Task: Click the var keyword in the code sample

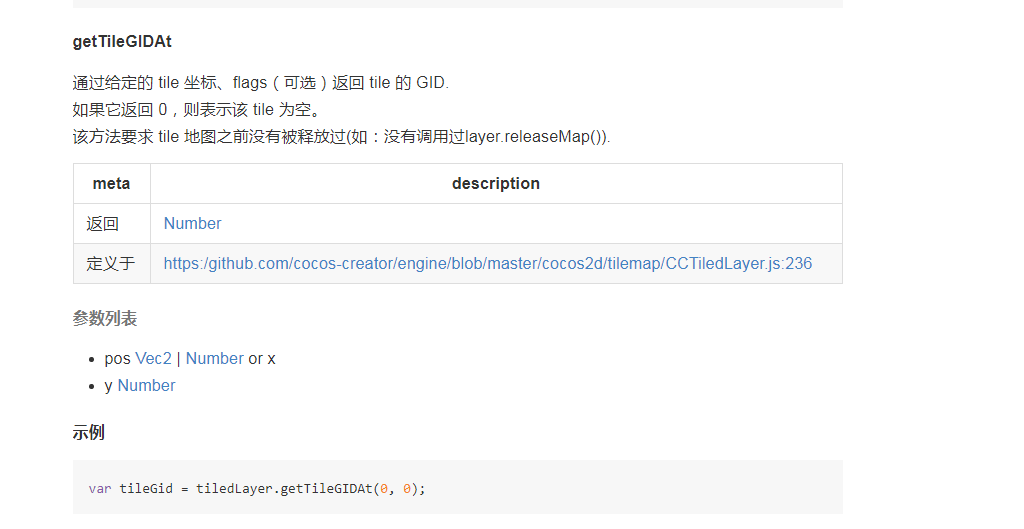Action: [x=100, y=489]
